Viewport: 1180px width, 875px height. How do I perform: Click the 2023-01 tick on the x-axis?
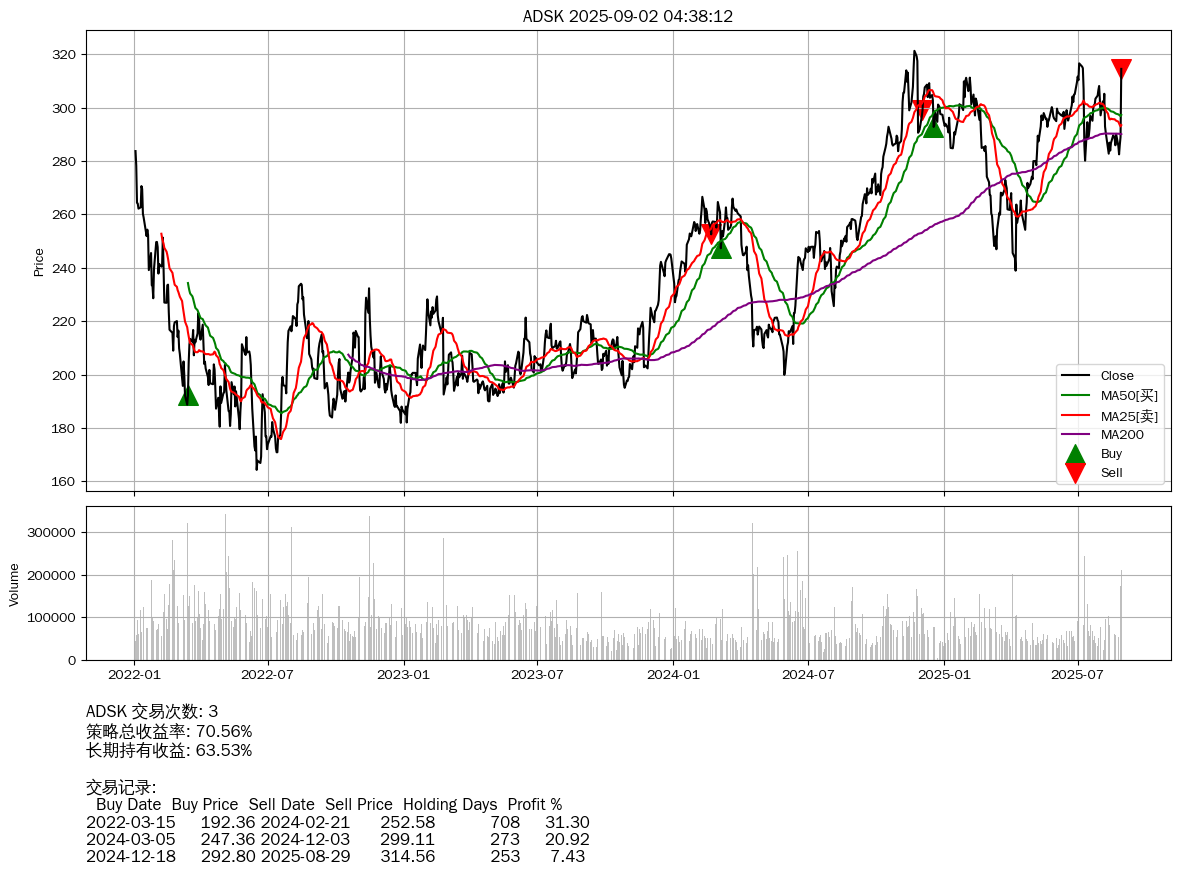(x=404, y=674)
